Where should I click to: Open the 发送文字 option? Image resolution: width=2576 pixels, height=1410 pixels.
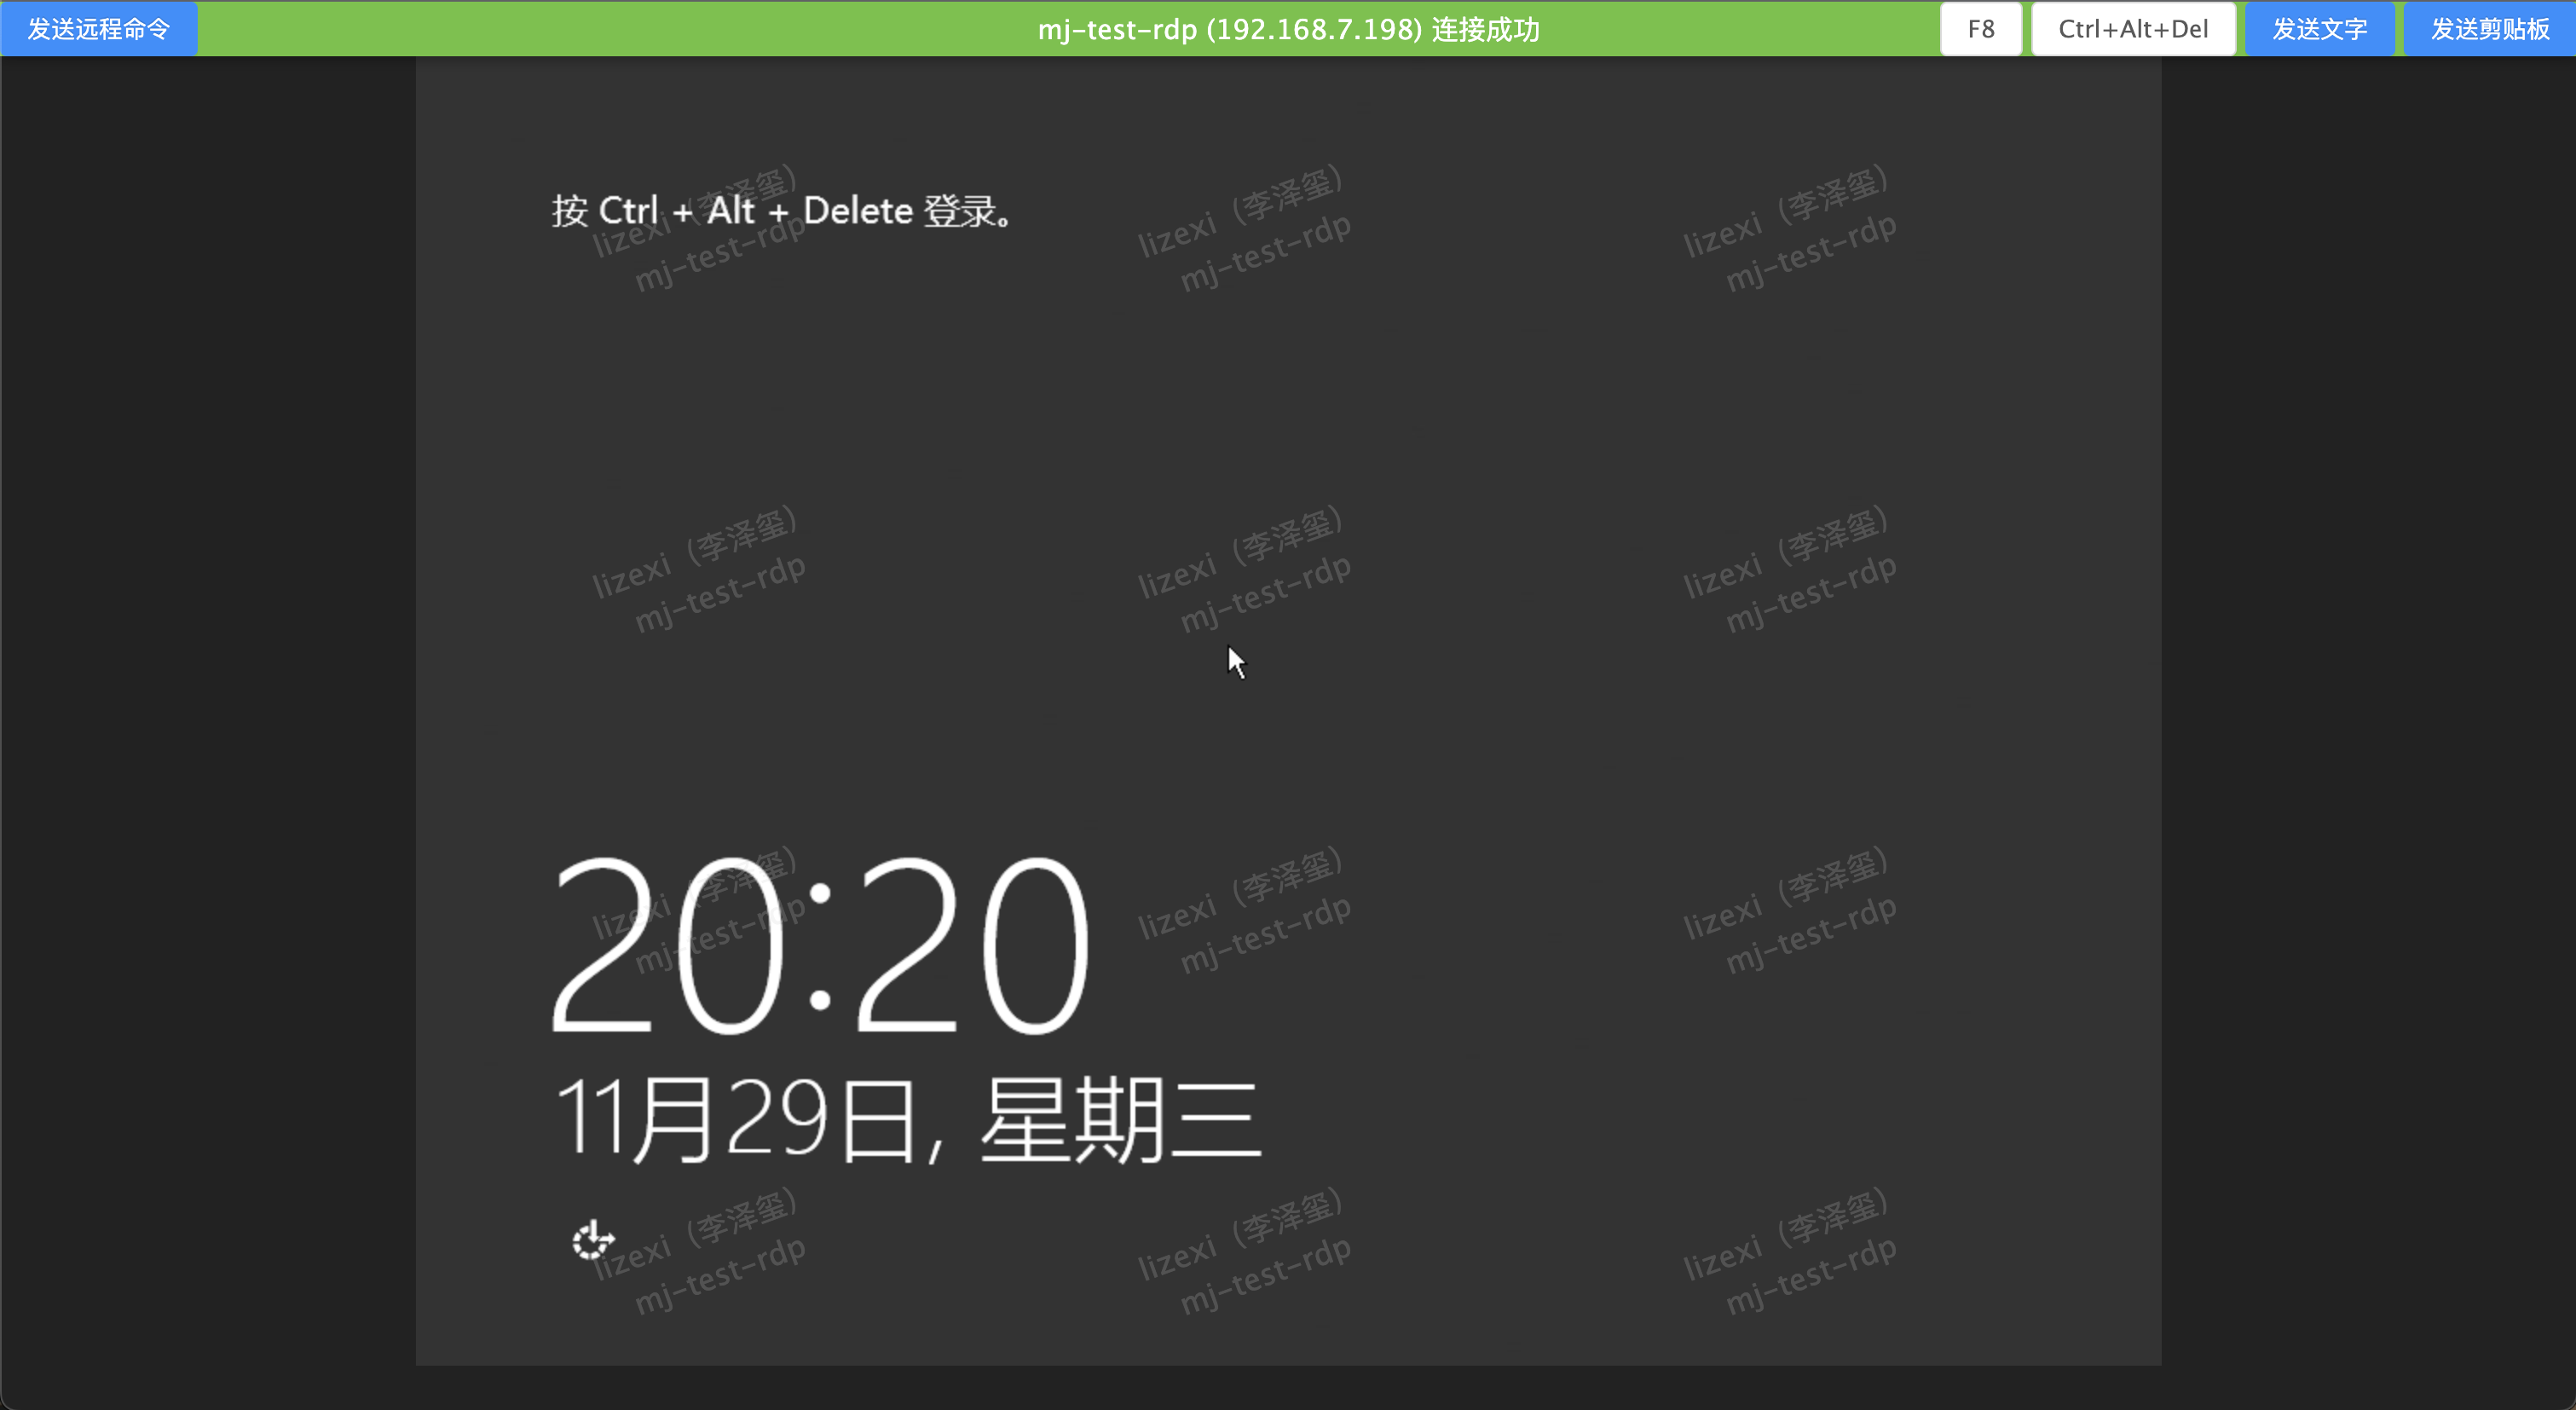(x=2319, y=29)
